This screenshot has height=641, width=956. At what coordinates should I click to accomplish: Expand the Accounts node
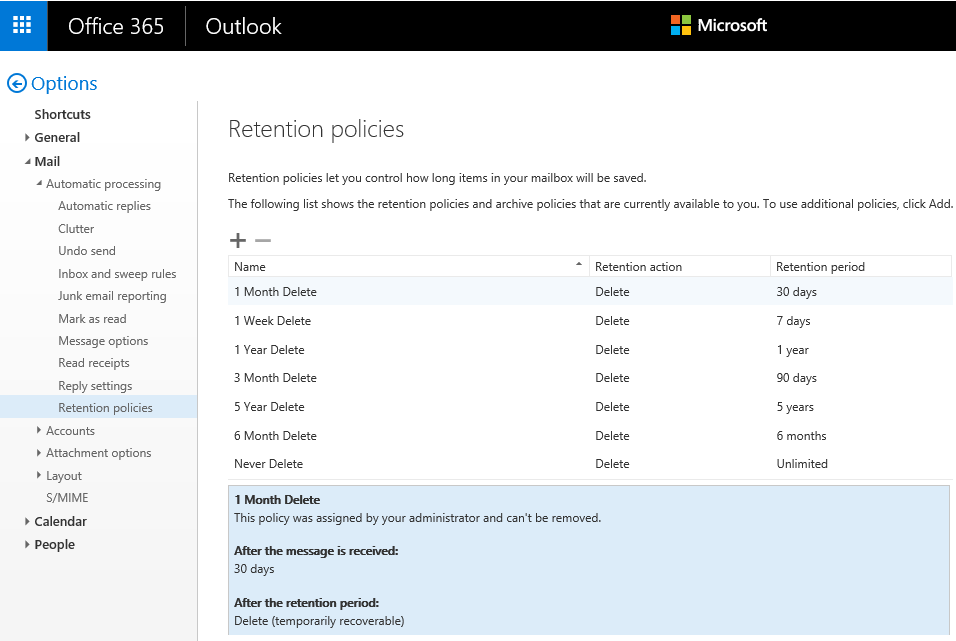click(39, 431)
